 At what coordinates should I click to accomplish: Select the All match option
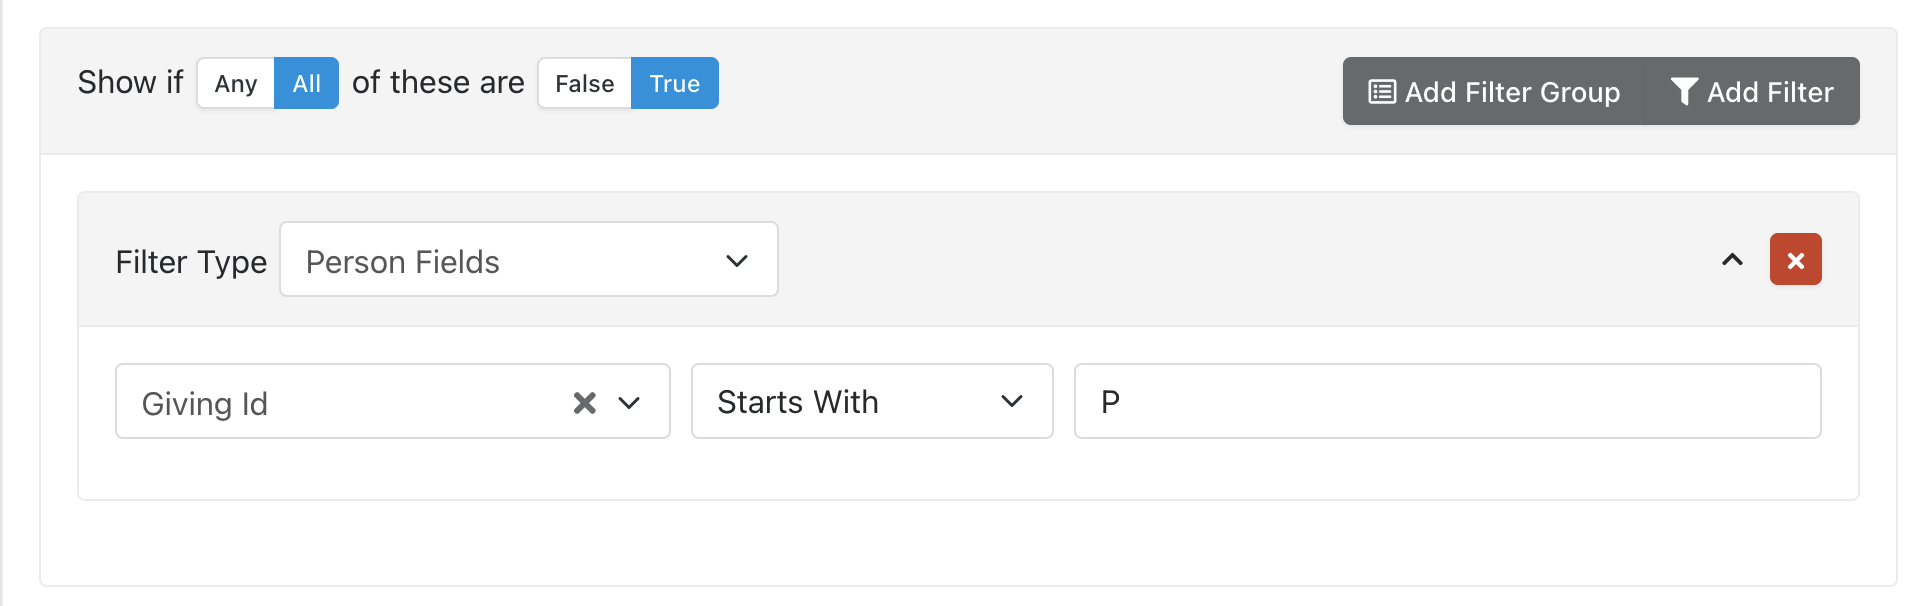point(306,84)
